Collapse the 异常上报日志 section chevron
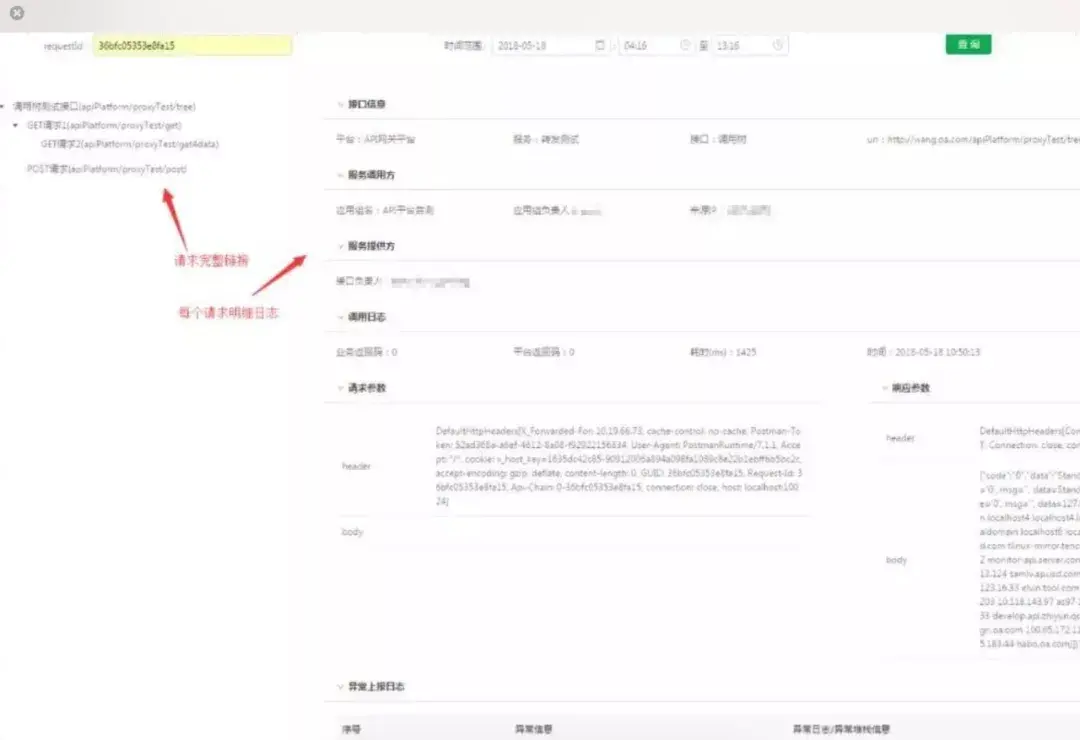This screenshot has height=740, width=1080. coord(340,687)
